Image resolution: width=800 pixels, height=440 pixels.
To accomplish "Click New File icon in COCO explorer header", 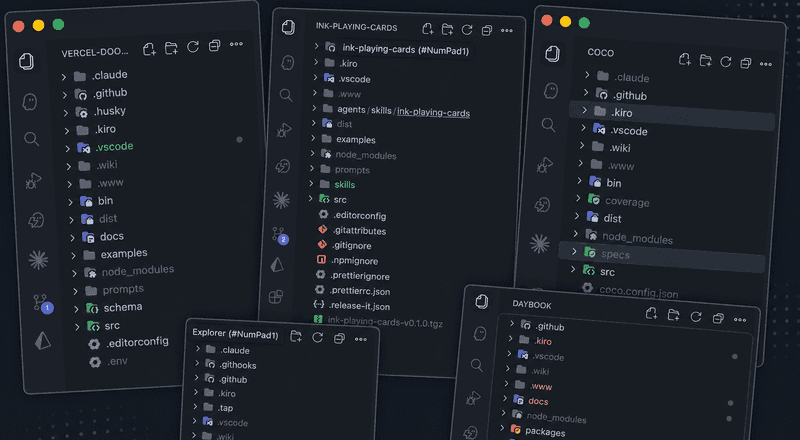I will (x=685, y=60).
